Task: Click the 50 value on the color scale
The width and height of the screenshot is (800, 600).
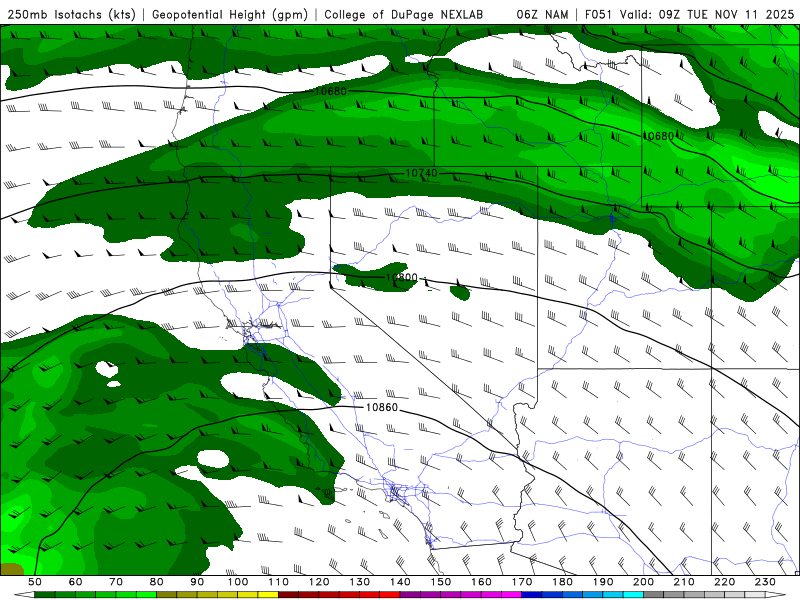Action: click(x=35, y=582)
